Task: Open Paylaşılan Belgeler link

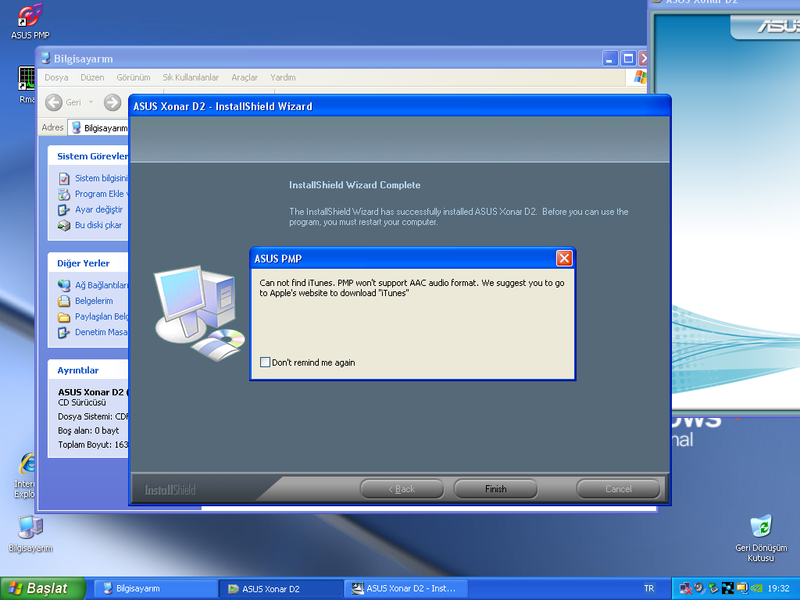Action: tap(101, 316)
